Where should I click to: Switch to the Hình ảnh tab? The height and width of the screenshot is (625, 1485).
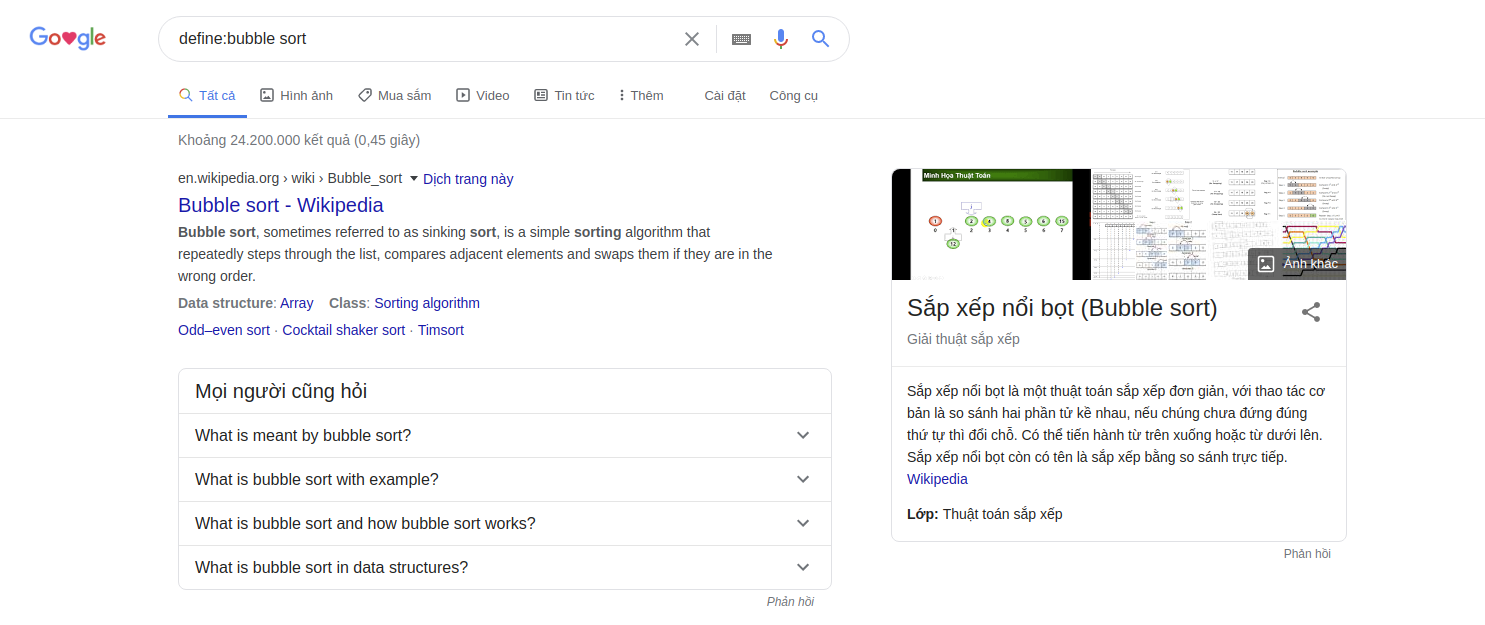point(296,96)
